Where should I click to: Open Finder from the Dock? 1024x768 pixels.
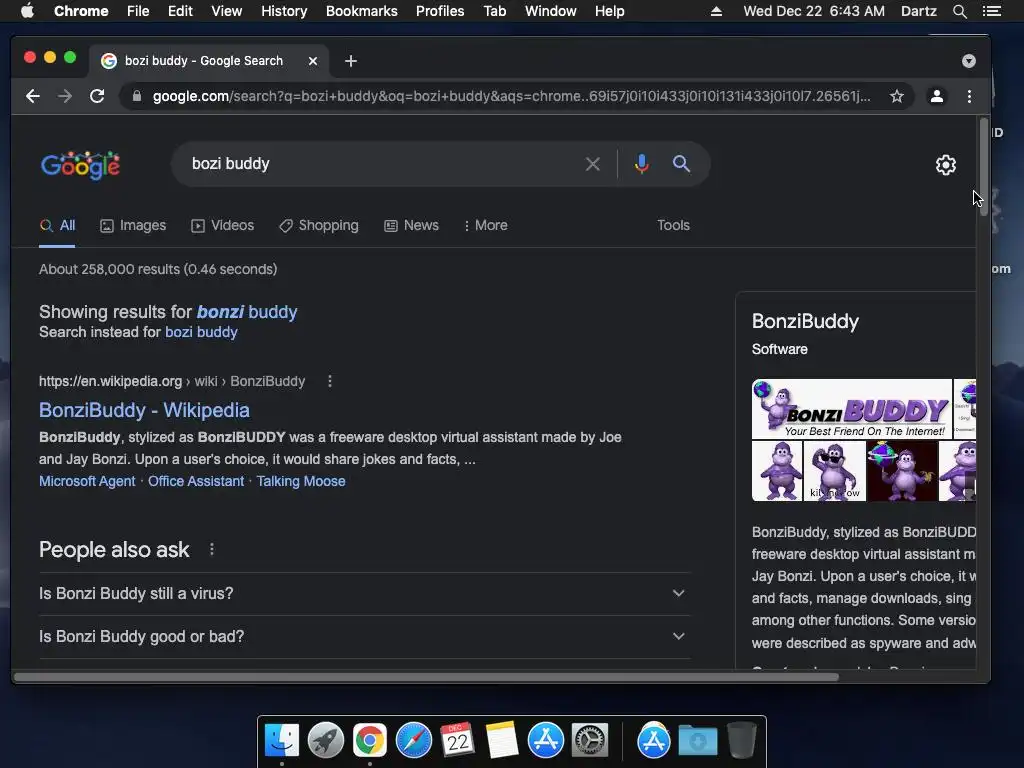[x=282, y=741]
